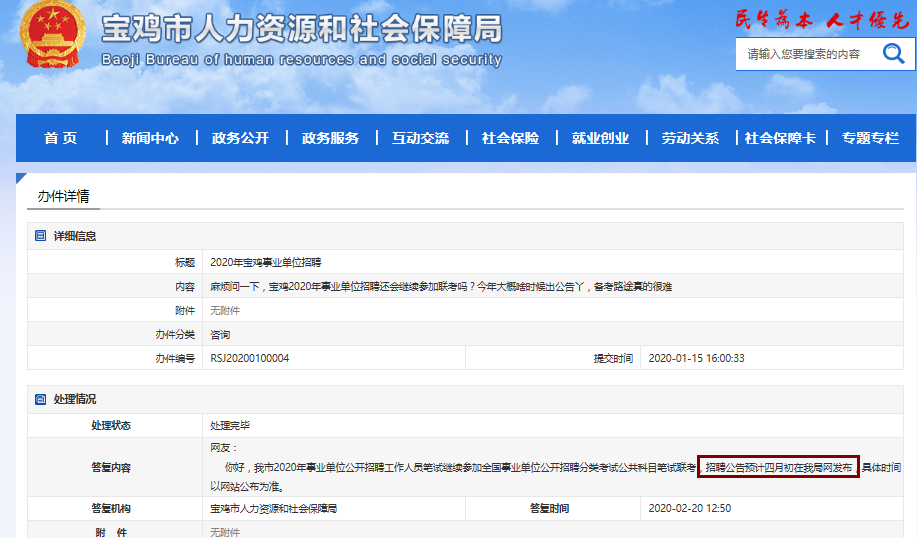The width and height of the screenshot is (917, 538).
Task: Click reply time 2020-02-20 12:50
Action: point(690,508)
